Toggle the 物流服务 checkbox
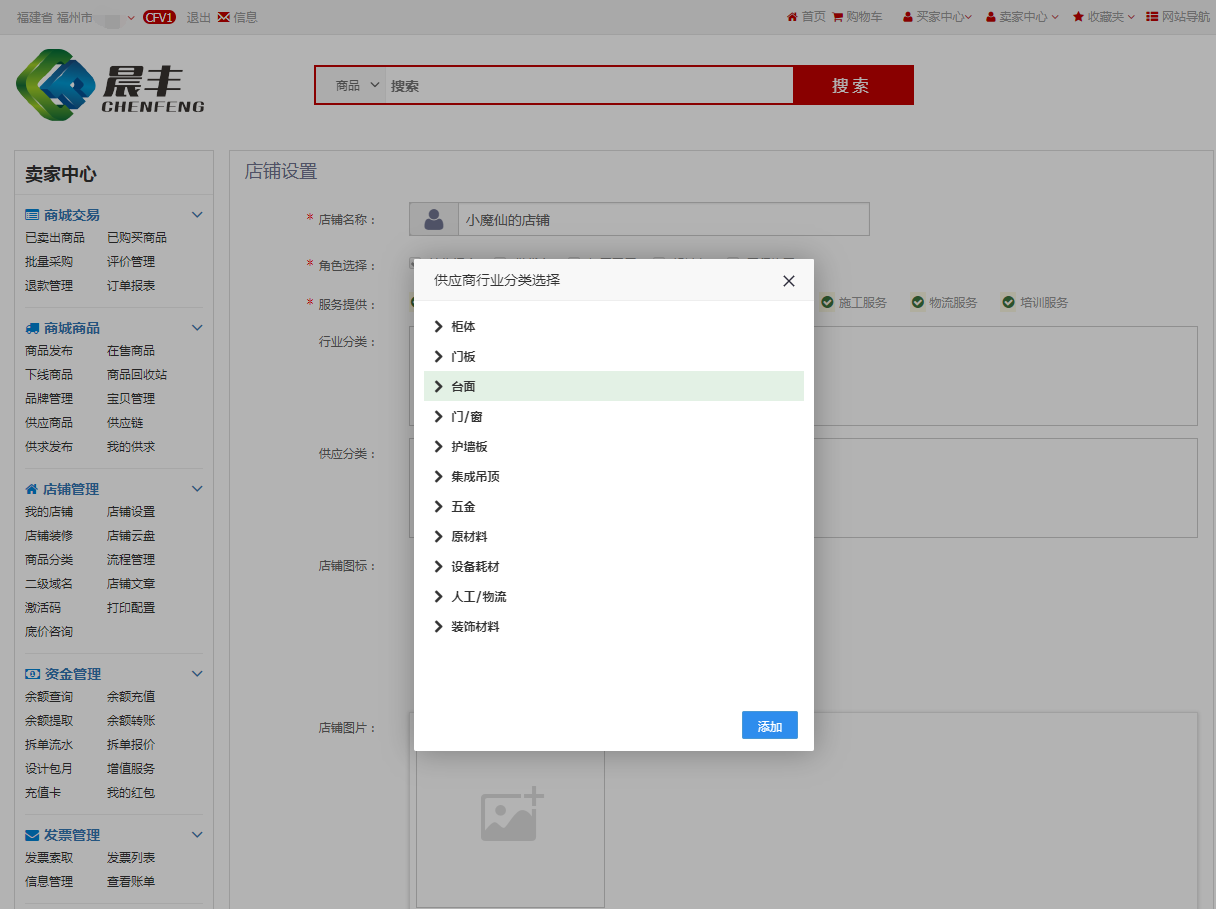 917,302
